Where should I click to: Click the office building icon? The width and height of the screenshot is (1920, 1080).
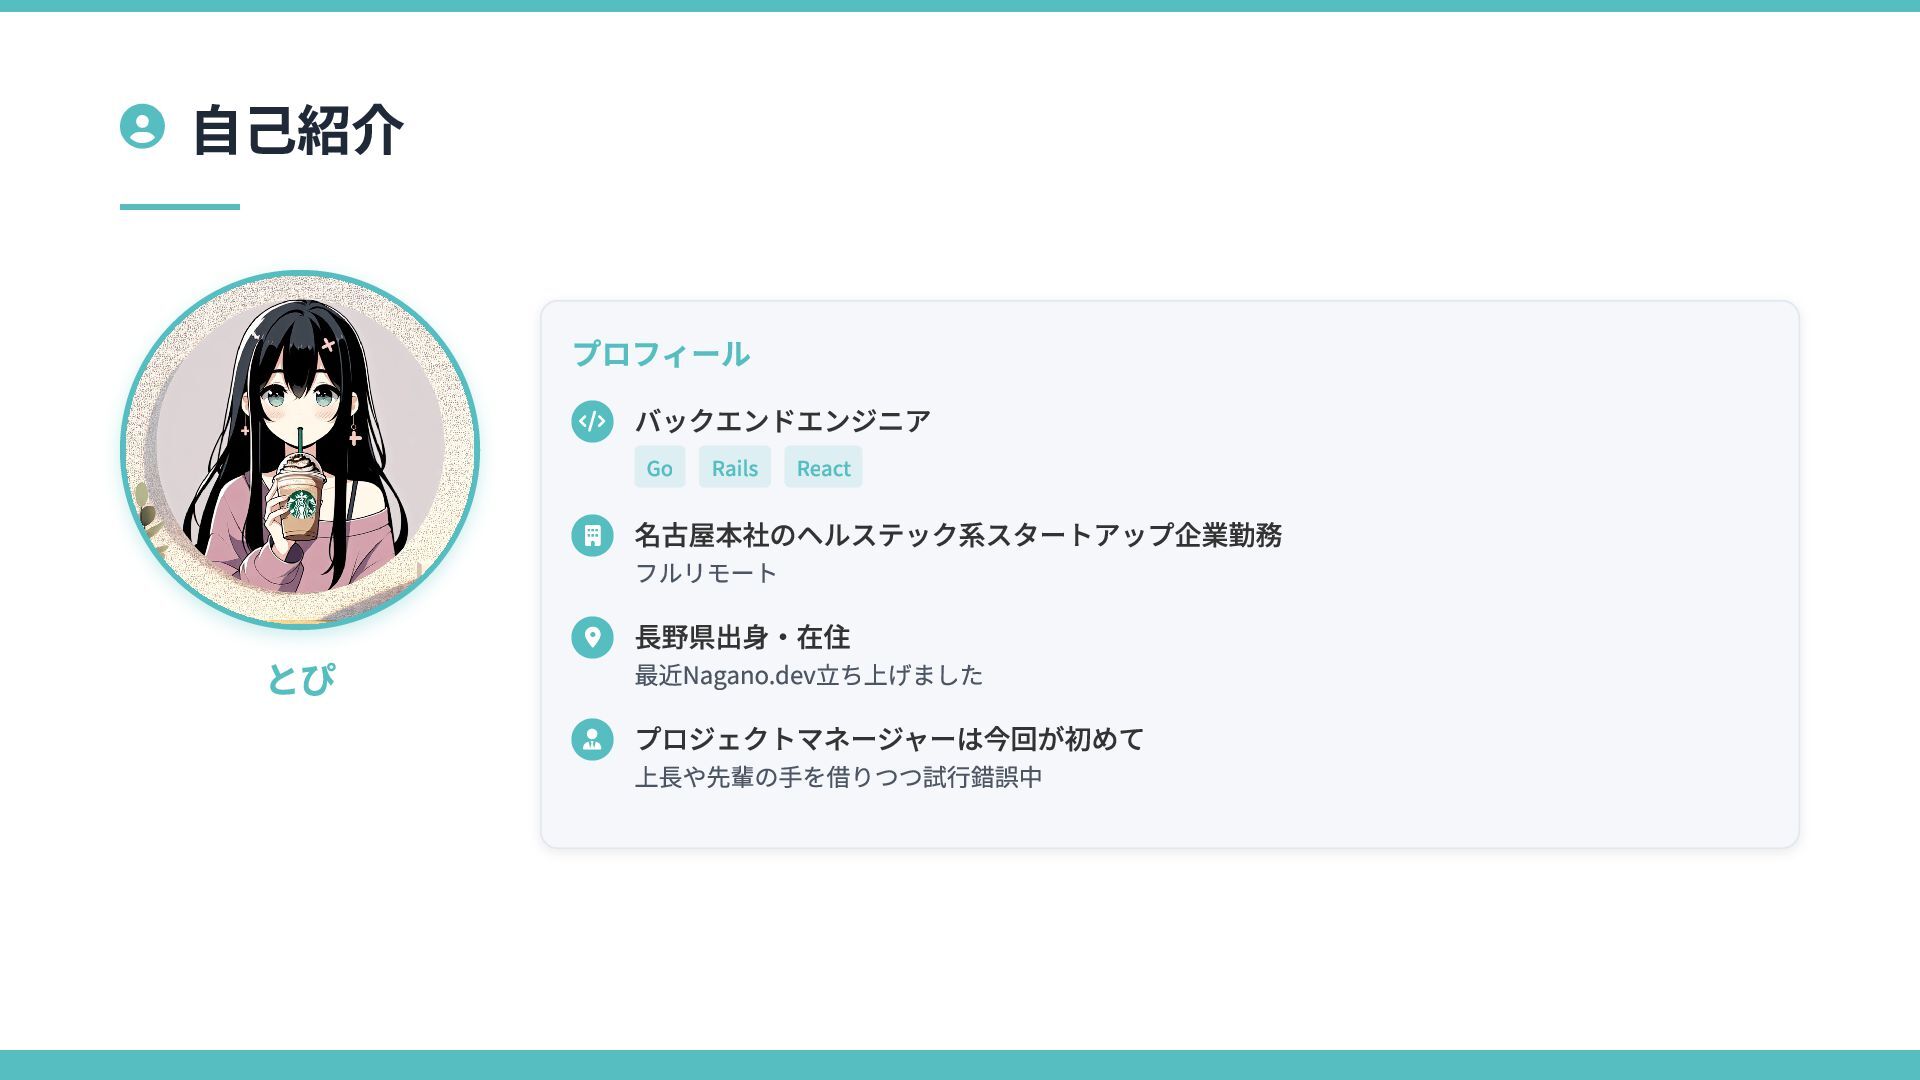[x=592, y=535]
